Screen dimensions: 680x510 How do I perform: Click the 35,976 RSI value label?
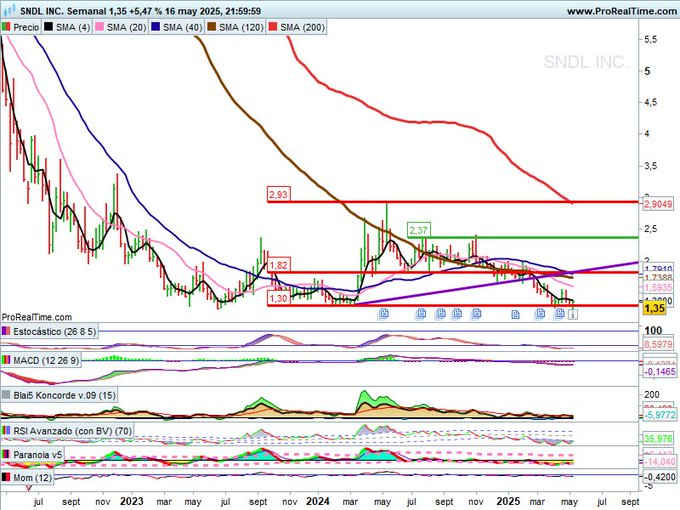tap(658, 439)
